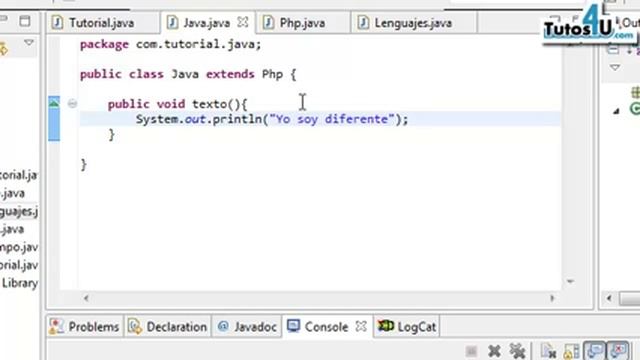Select Lenguajes.java in Package Explorer
This screenshot has height=360, width=640.
19,211
